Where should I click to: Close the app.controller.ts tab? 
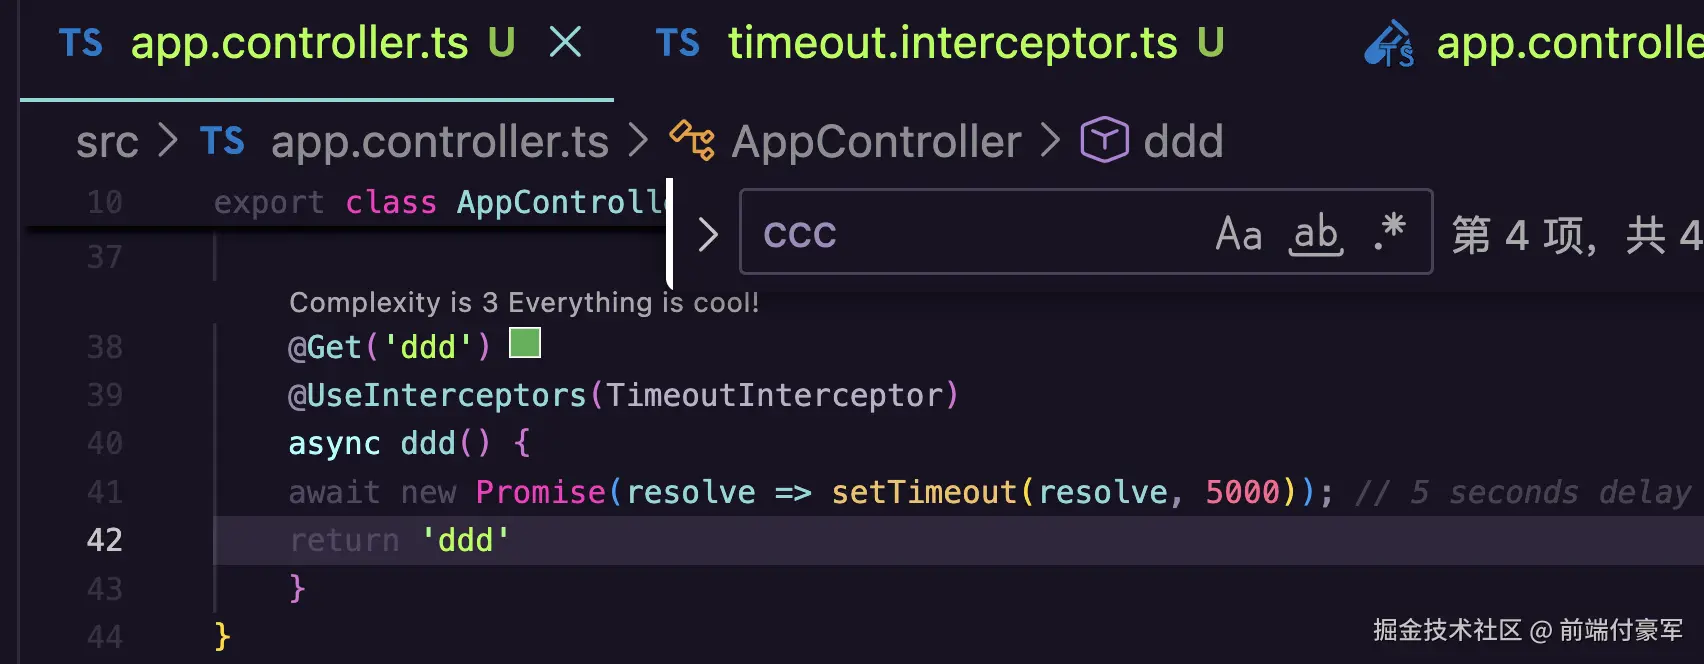(x=566, y=42)
